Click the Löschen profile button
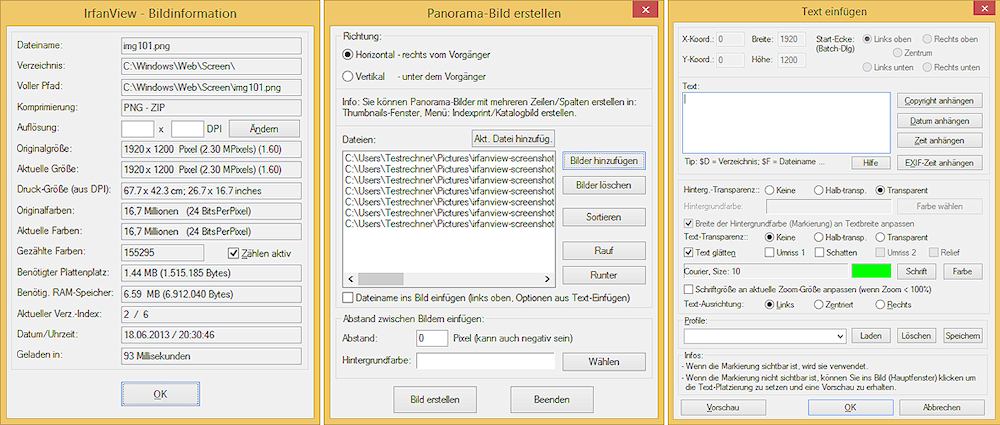Image resolution: width=1000 pixels, height=425 pixels. coord(916,336)
